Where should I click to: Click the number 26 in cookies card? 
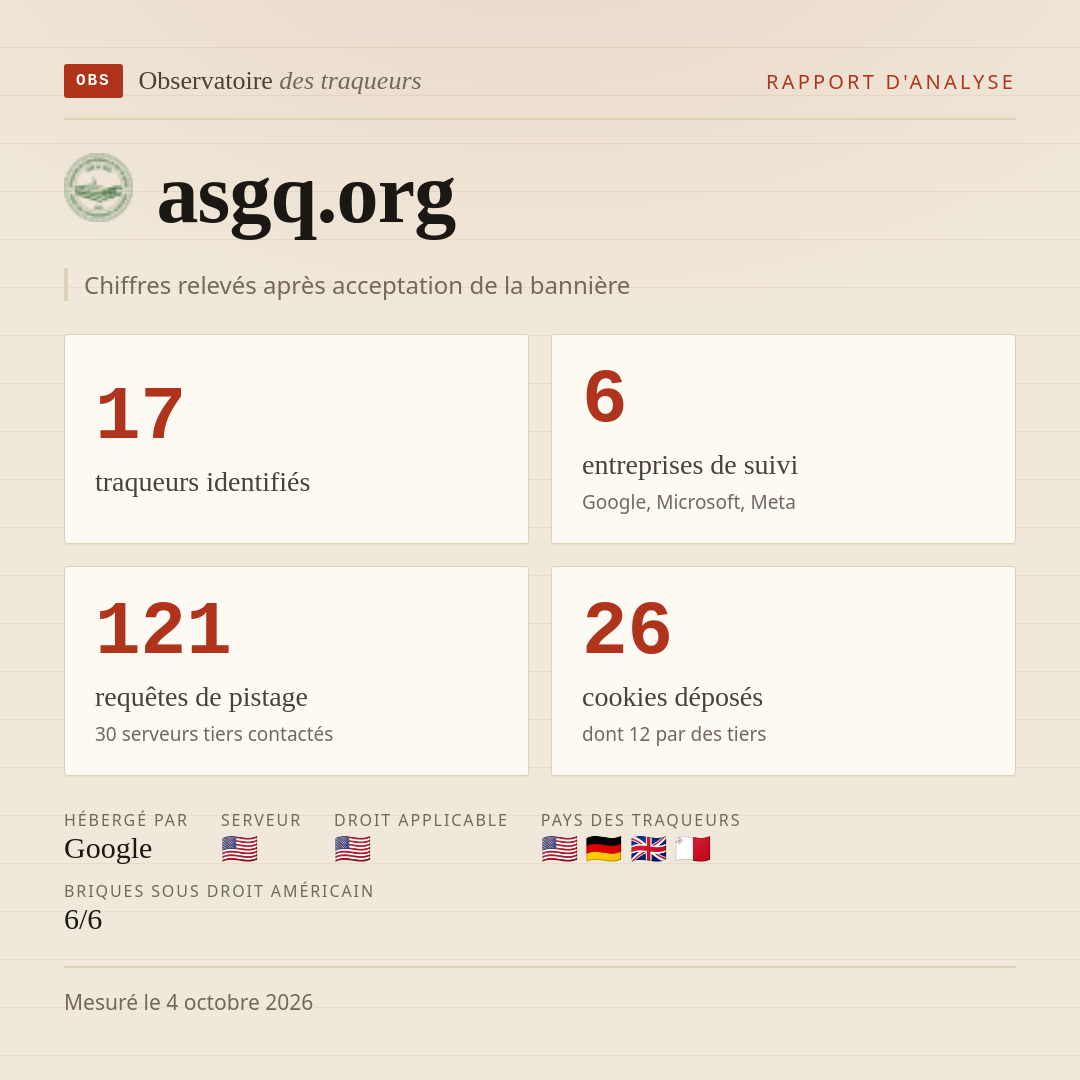(x=627, y=629)
